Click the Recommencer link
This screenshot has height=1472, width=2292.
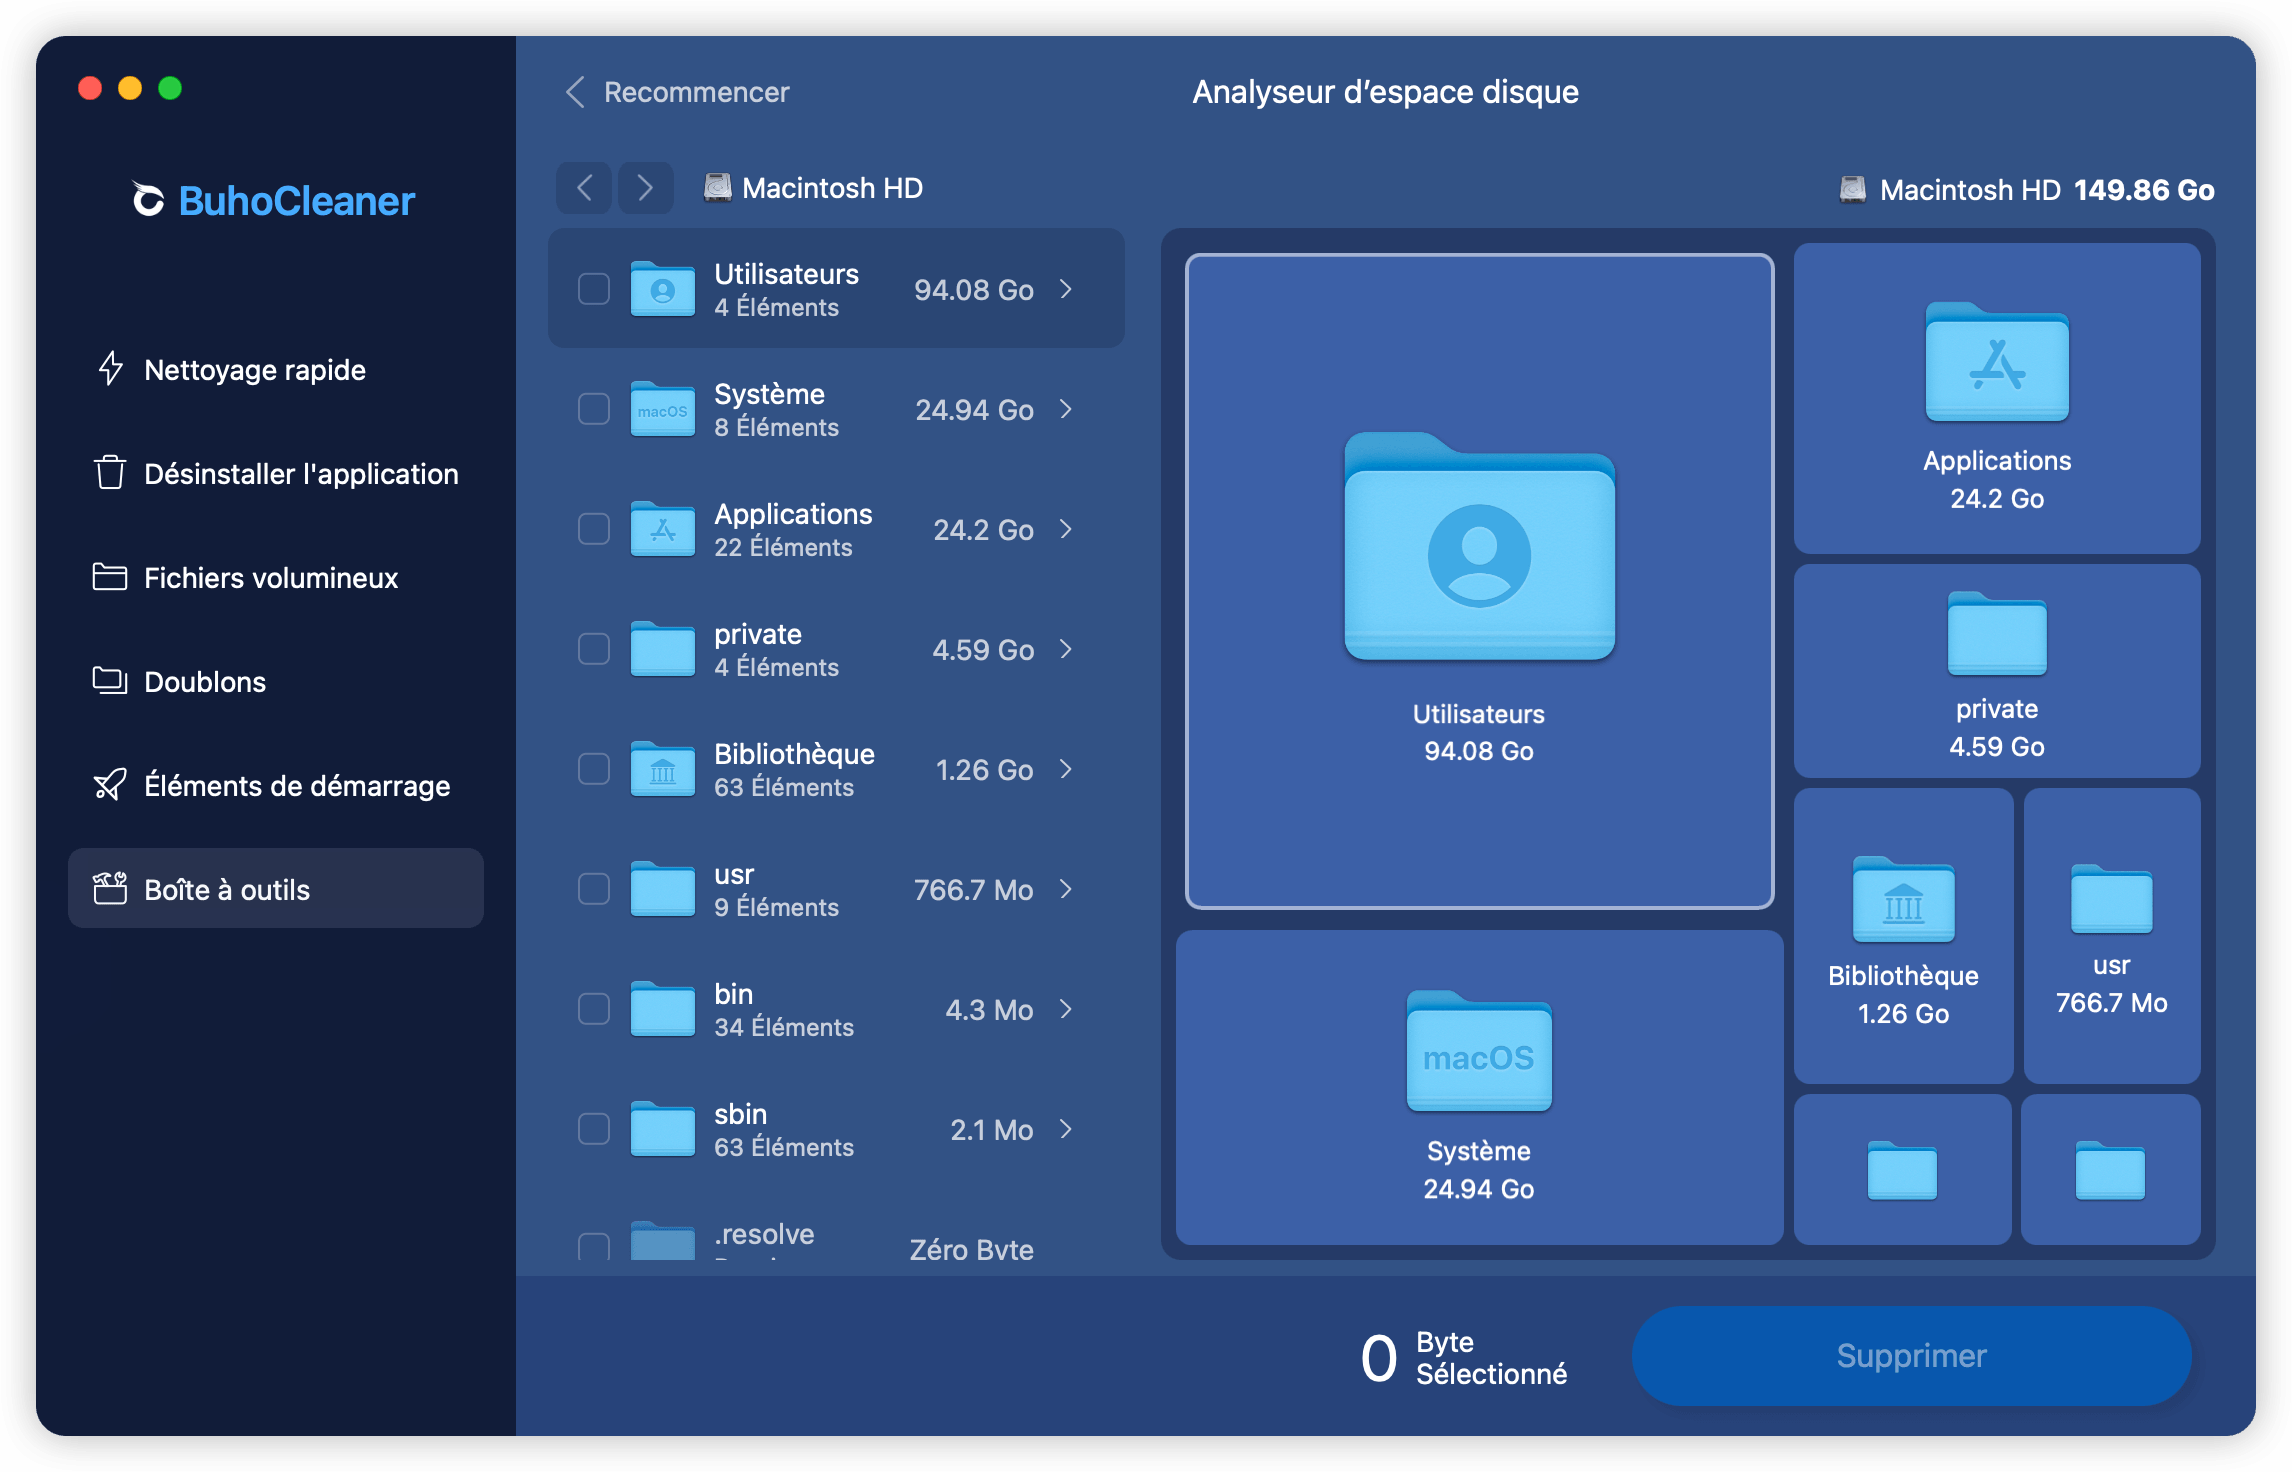pyautogui.click(x=696, y=92)
